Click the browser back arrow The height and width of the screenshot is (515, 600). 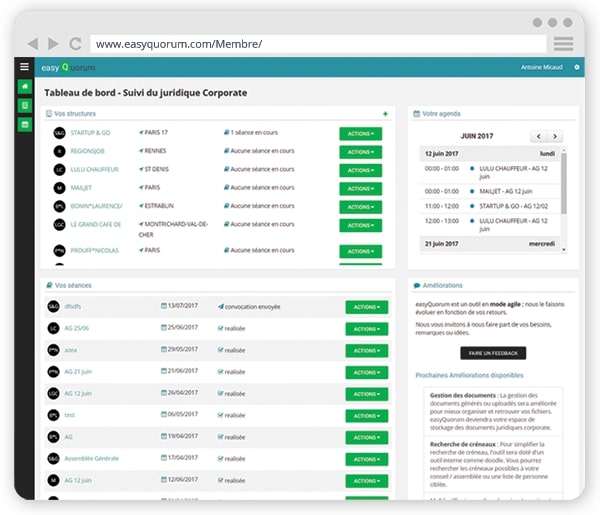click(33, 44)
